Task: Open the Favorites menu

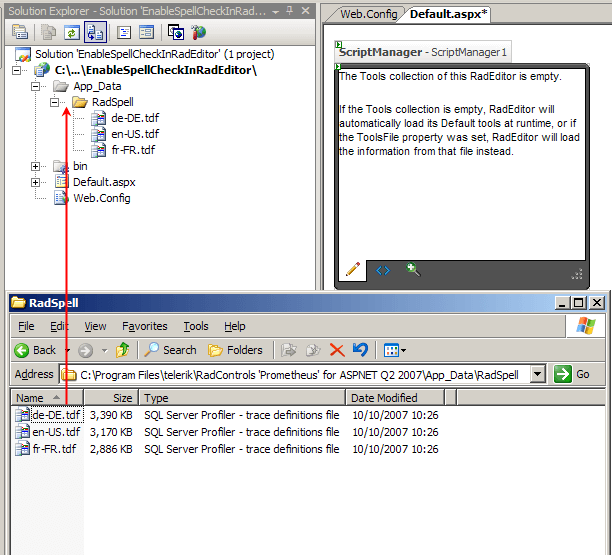Action: click(x=145, y=326)
